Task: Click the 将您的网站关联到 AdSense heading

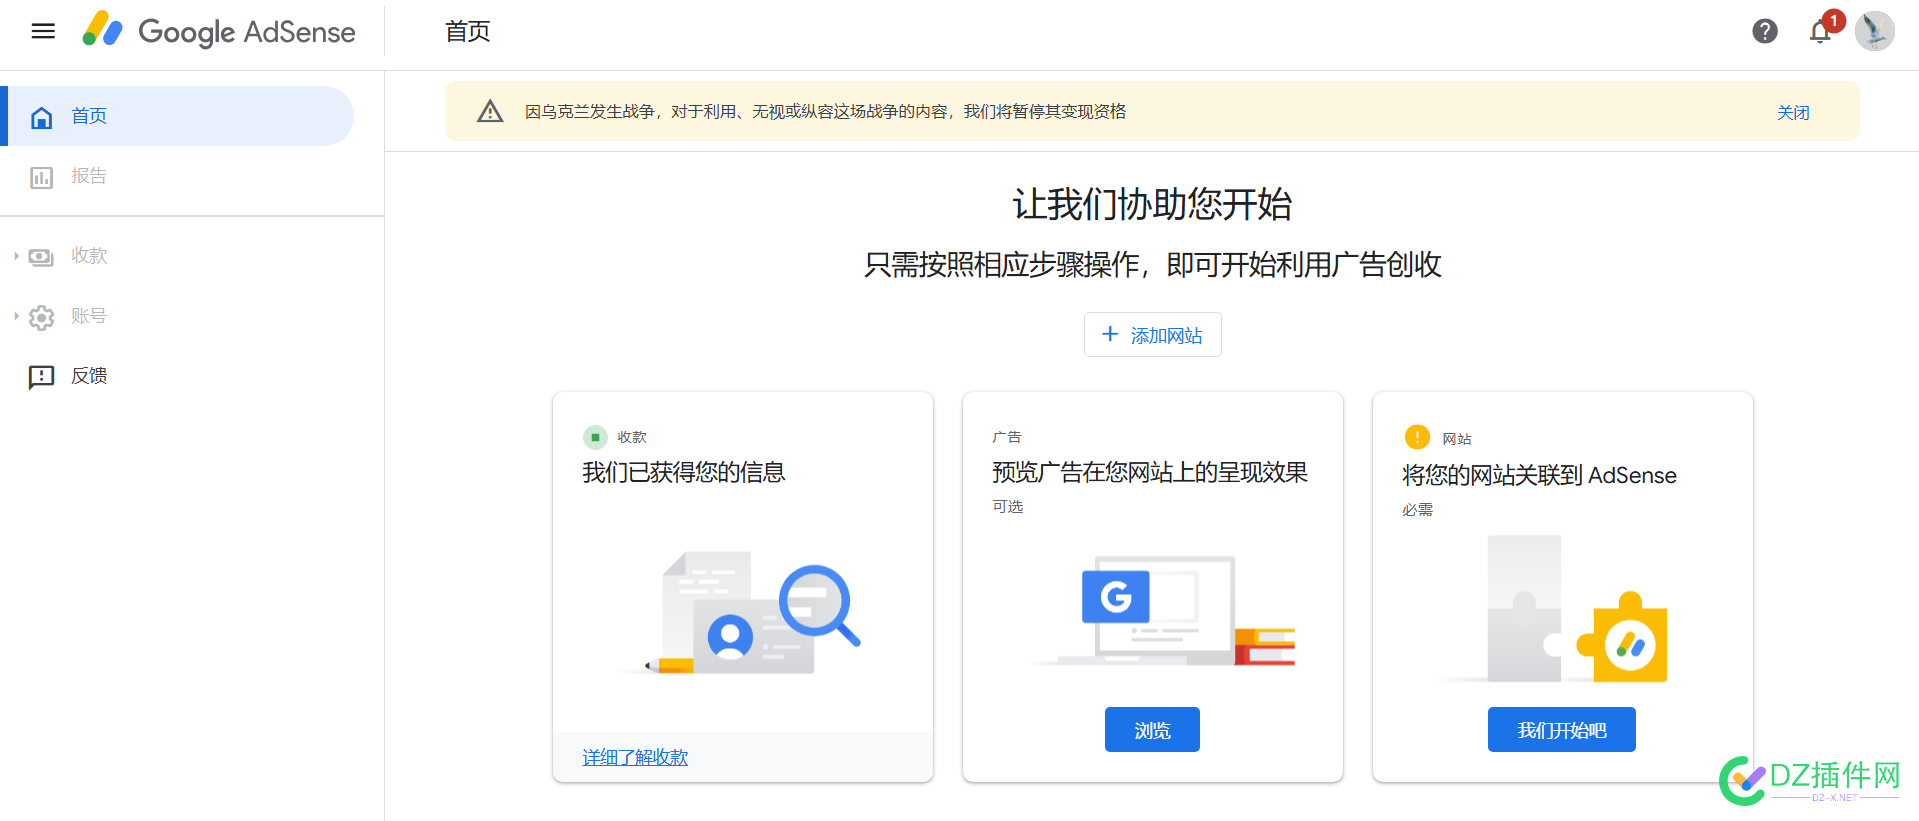Action: (x=1539, y=475)
